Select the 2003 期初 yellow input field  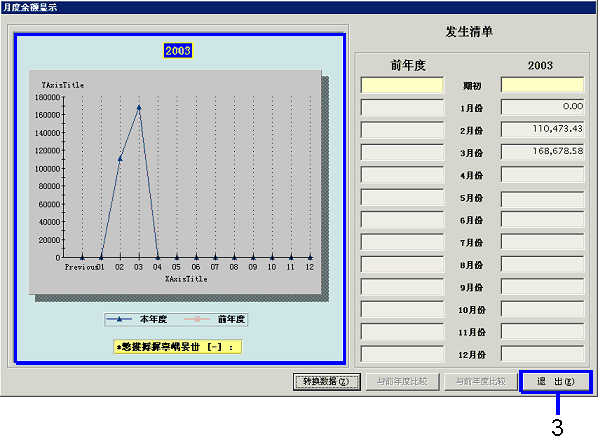(542, 85)
